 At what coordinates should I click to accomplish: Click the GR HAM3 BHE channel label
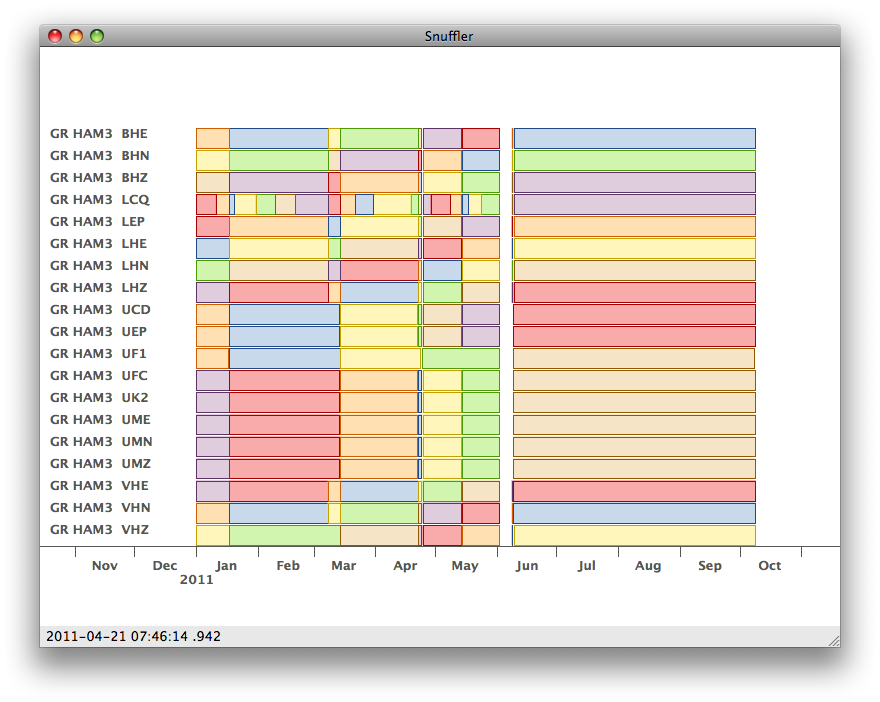99,134
